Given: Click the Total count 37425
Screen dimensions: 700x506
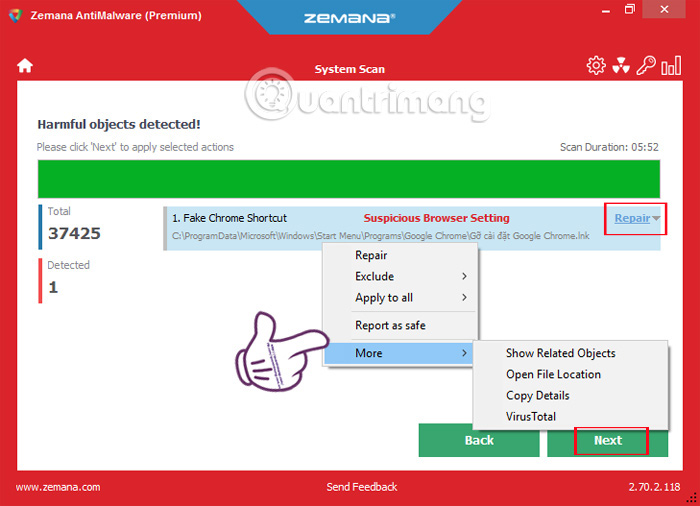Looking at the screenshot, I should [74, 233].
